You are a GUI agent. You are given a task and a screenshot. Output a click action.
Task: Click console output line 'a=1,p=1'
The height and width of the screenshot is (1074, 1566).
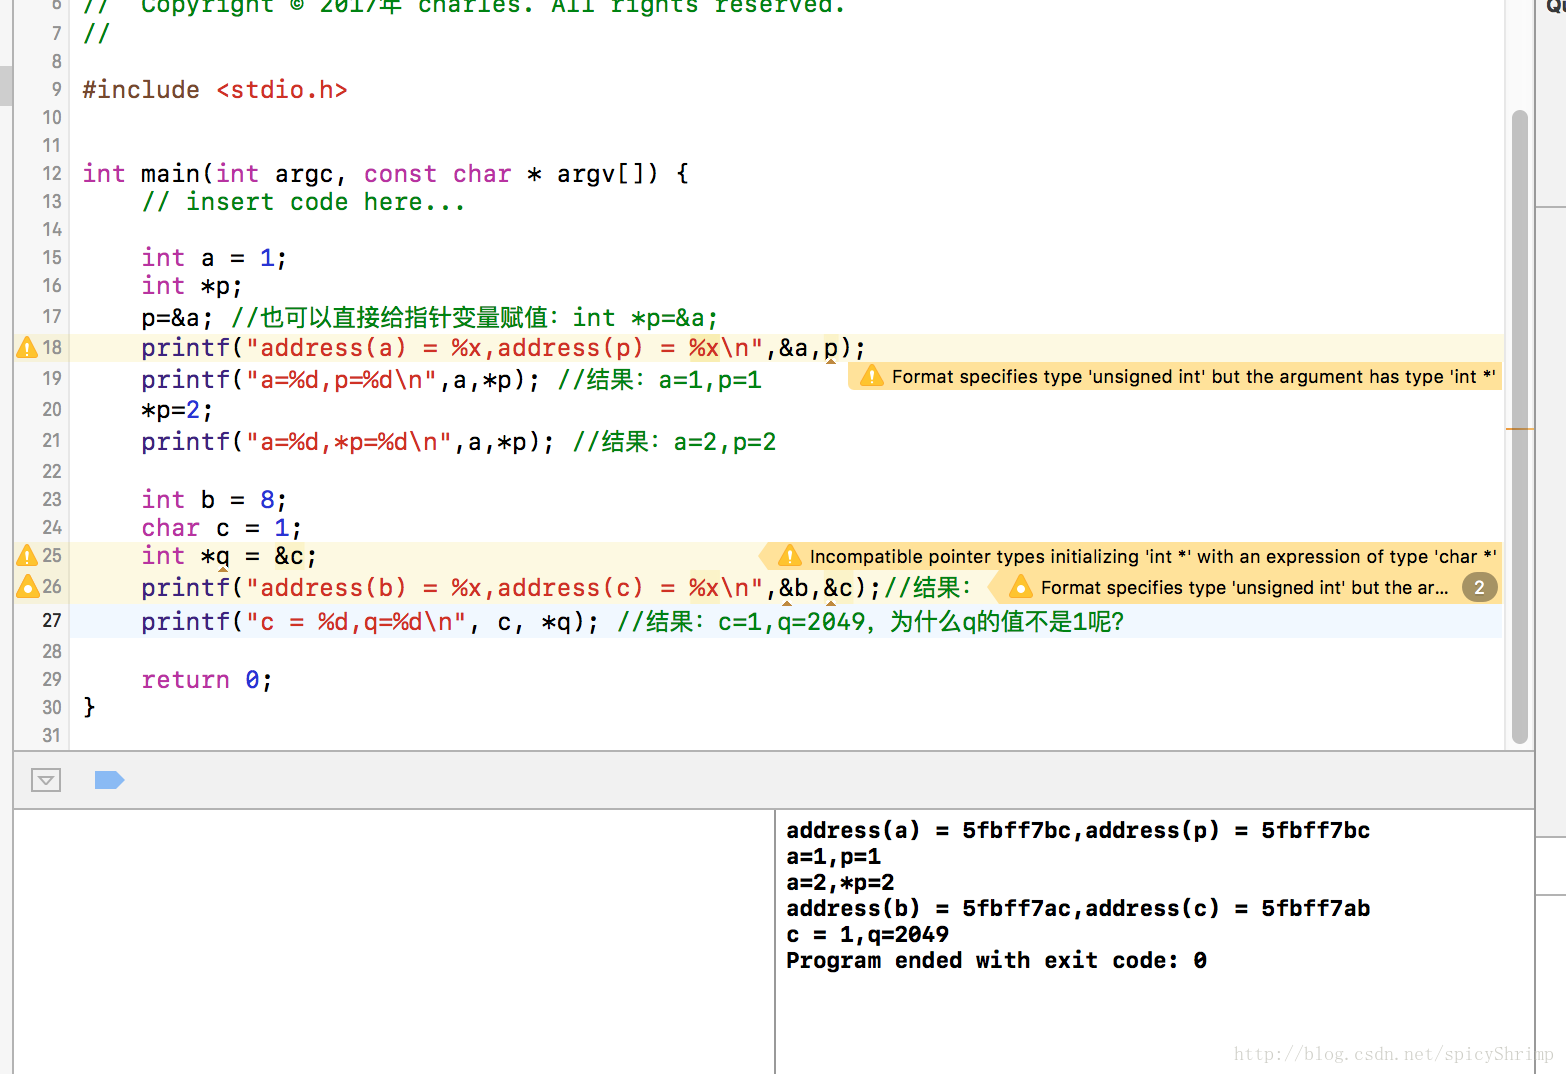click(x=833, y=857)
